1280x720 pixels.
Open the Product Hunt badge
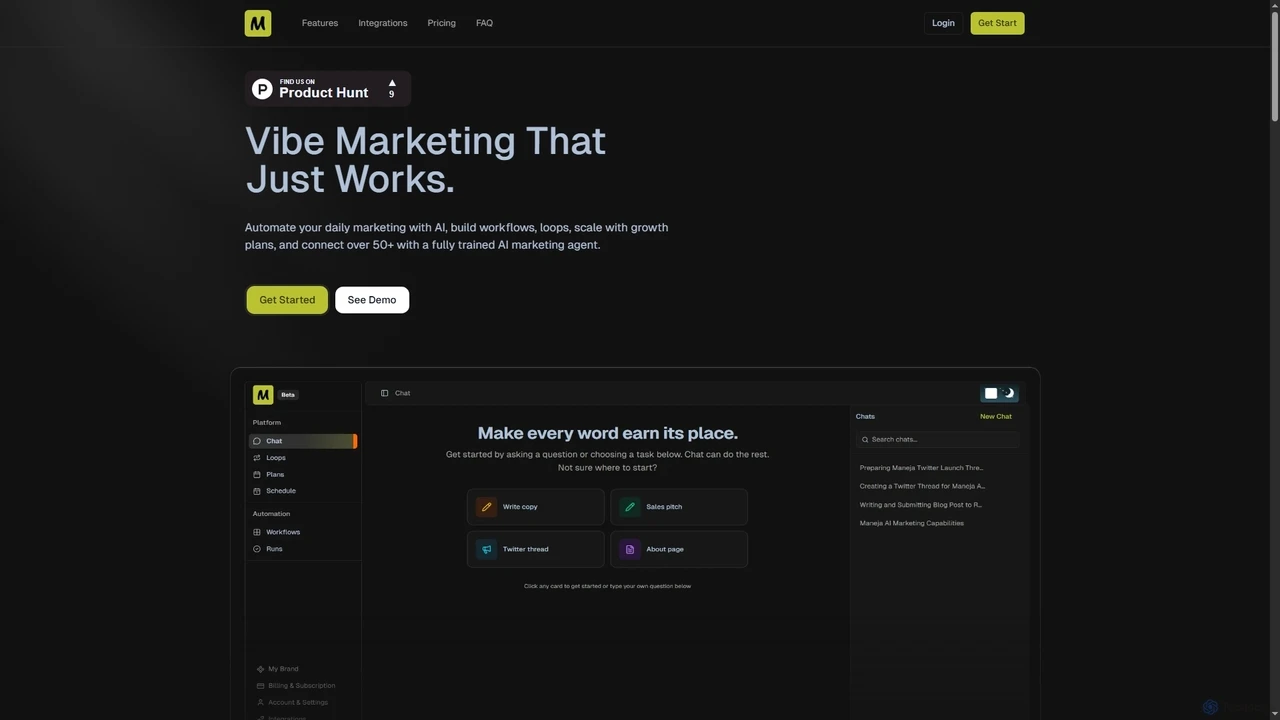(328, 89)
